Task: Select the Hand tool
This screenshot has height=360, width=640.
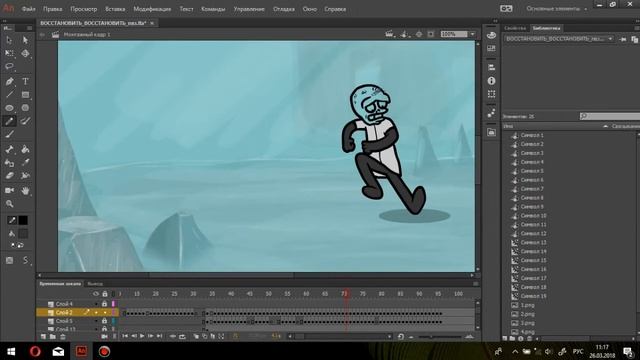Action: click(25, 191)
